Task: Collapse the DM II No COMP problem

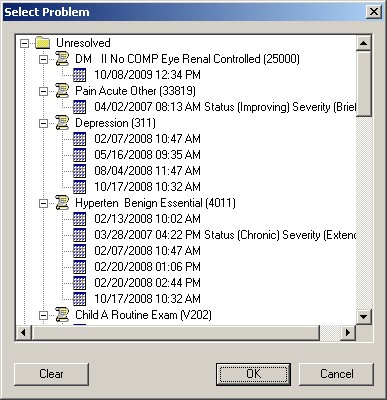Action: (x=43, y=59)
